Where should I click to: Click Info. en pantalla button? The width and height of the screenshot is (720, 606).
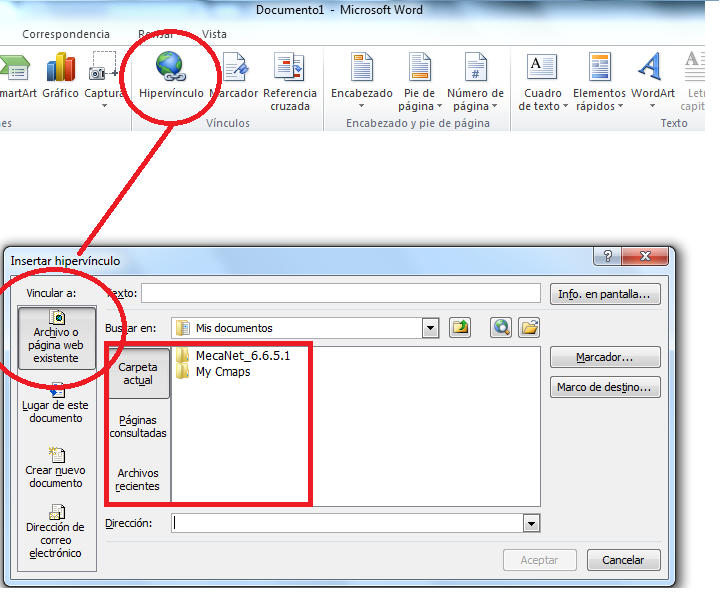(605, 294)
